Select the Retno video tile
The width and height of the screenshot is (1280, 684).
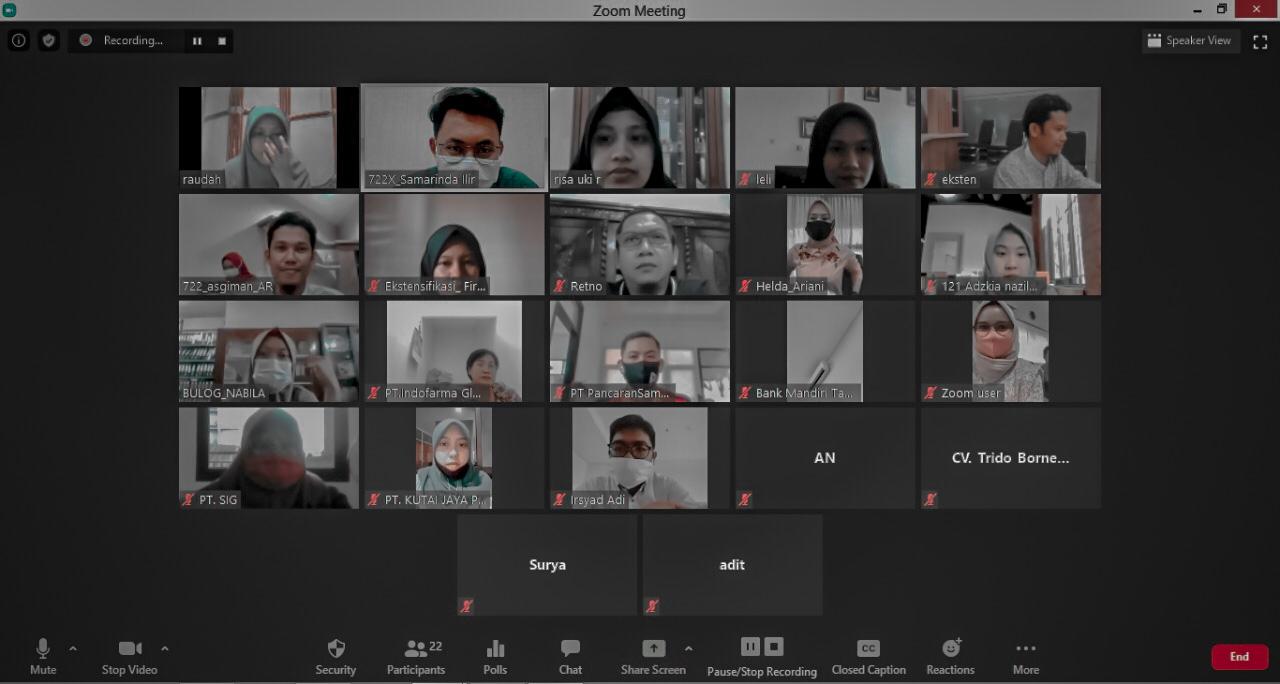639,245
